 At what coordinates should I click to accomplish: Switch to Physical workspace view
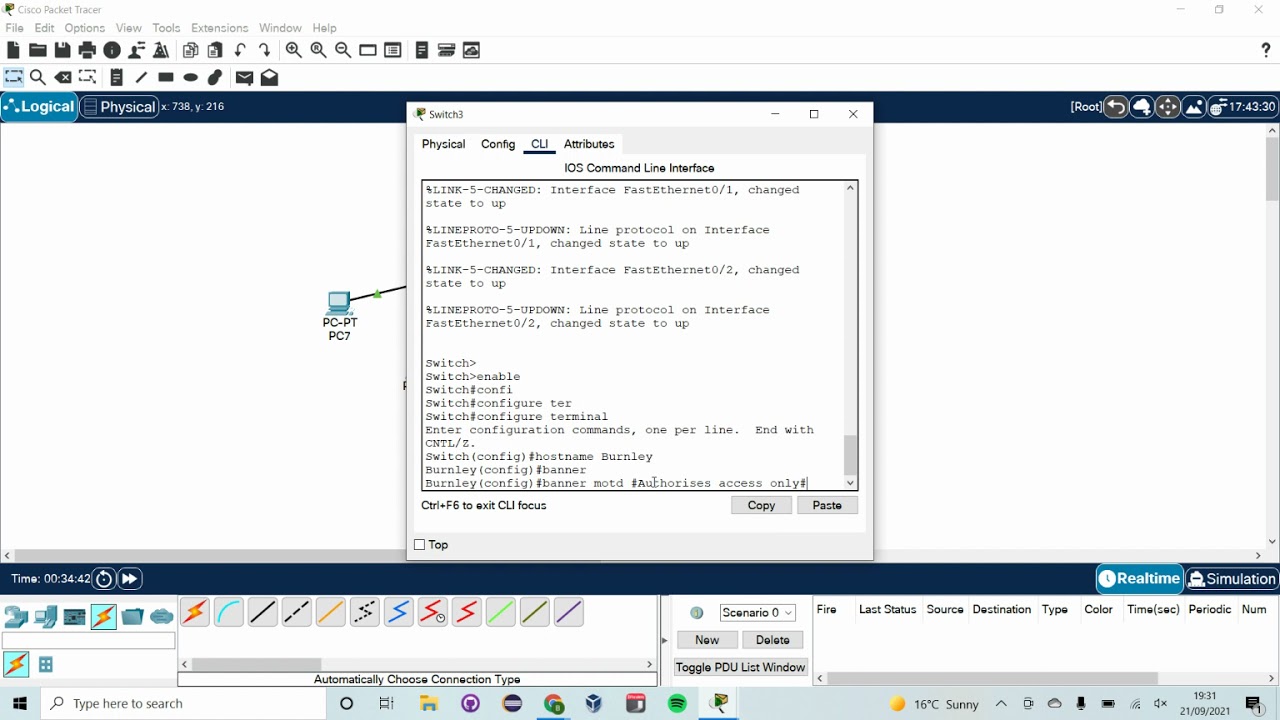click(x=119, y=107)
